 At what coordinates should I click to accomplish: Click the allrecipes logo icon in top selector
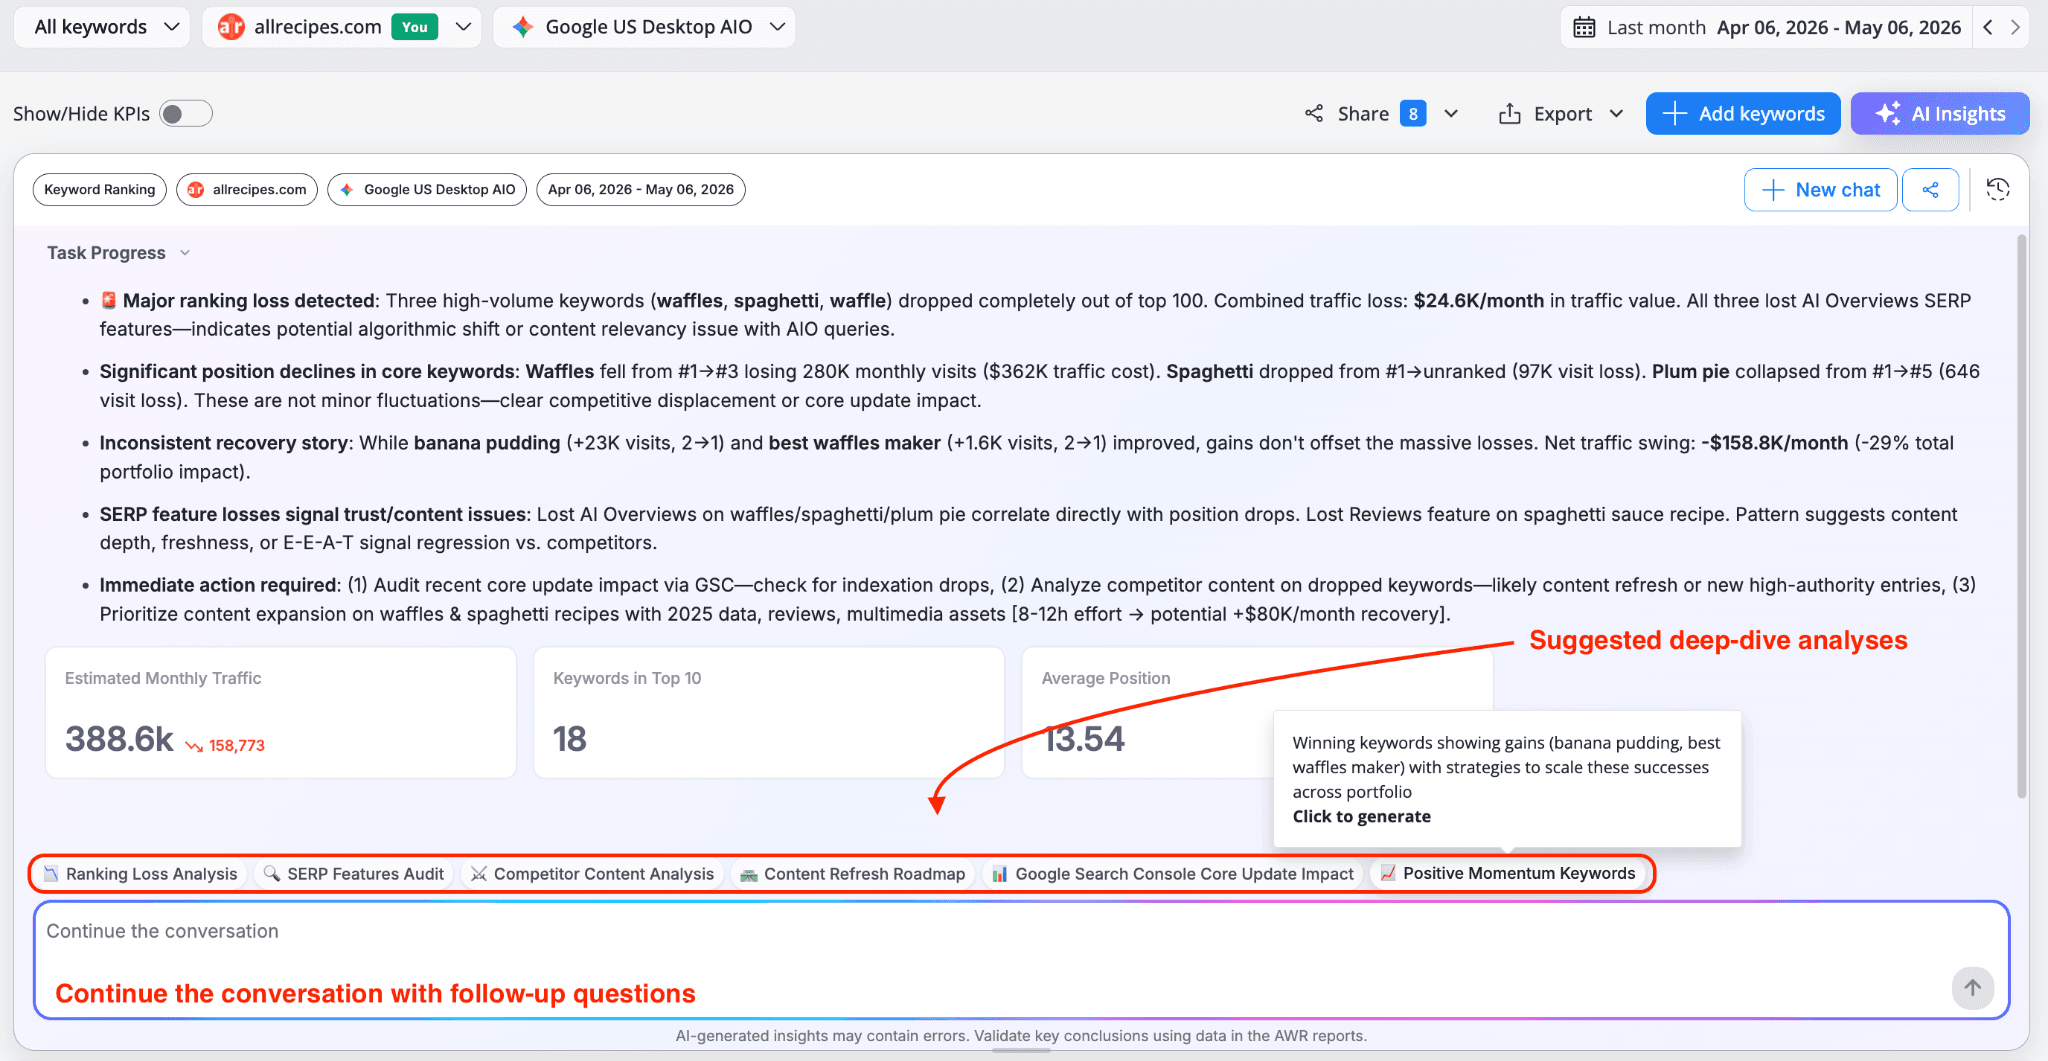coord(231,27)
